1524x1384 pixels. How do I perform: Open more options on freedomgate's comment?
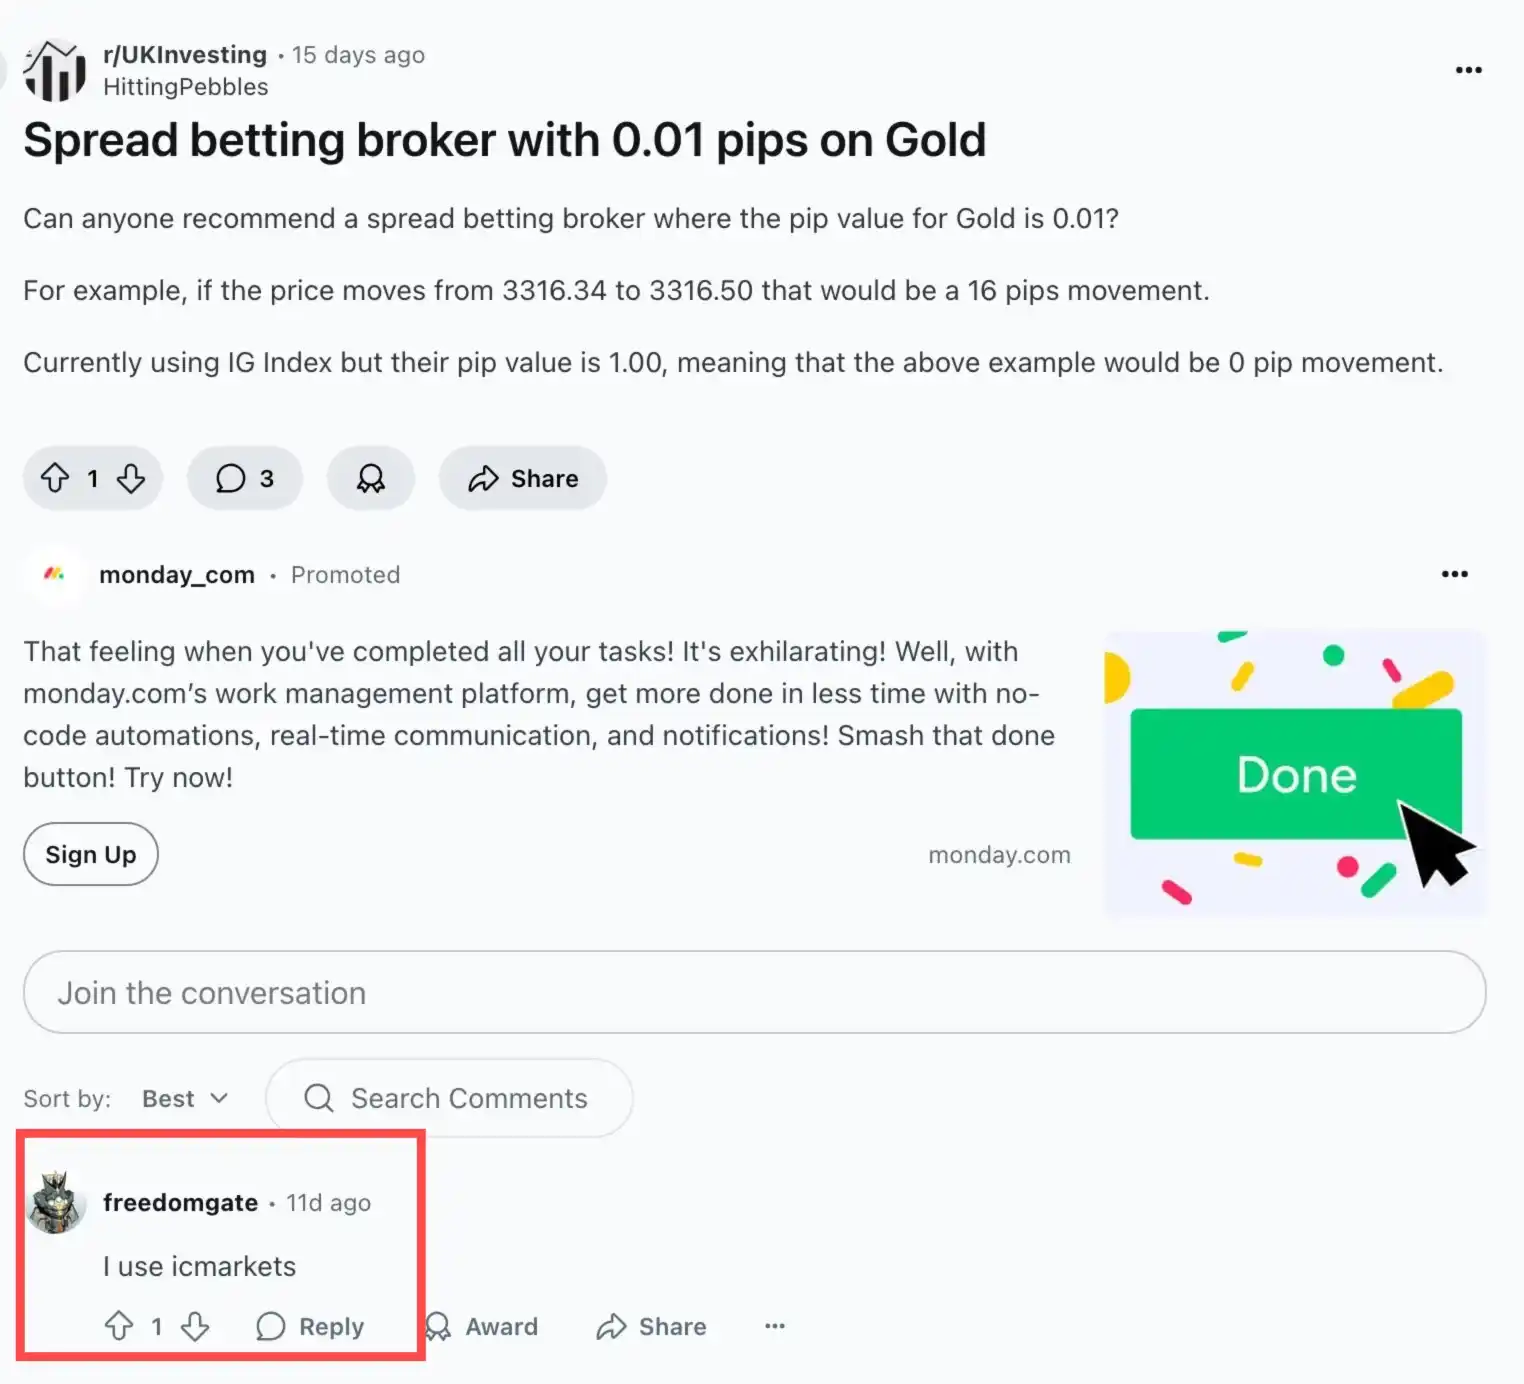[775, 1326]
